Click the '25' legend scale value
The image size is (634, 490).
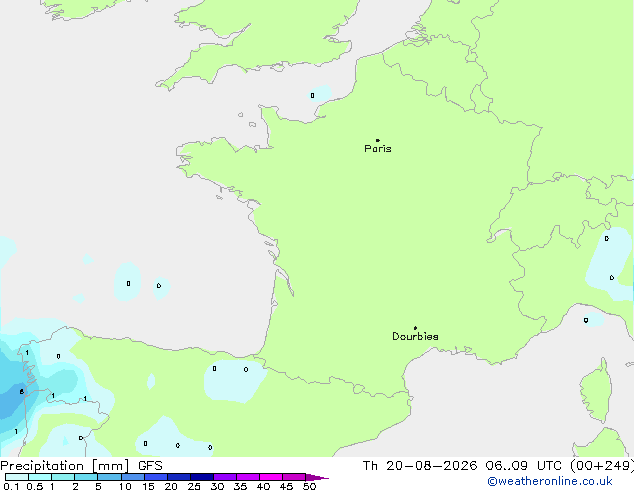click(194, 486)
